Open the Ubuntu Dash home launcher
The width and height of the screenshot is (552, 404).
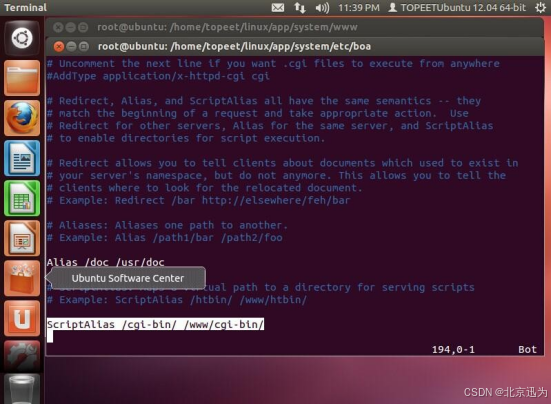[22, 38]
